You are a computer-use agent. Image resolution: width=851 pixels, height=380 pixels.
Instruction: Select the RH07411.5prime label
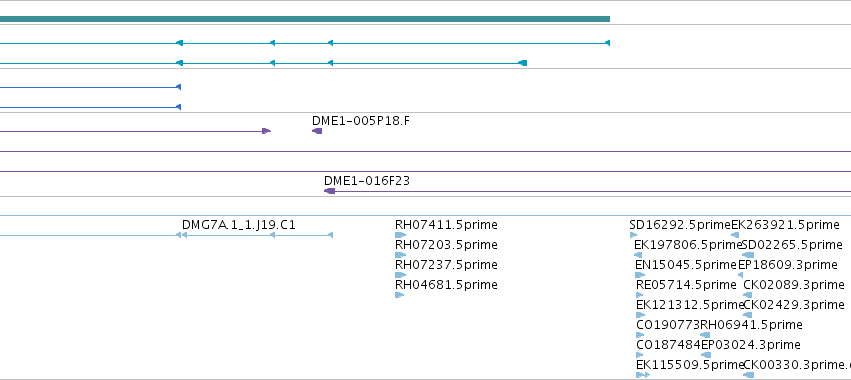(446, 224)
